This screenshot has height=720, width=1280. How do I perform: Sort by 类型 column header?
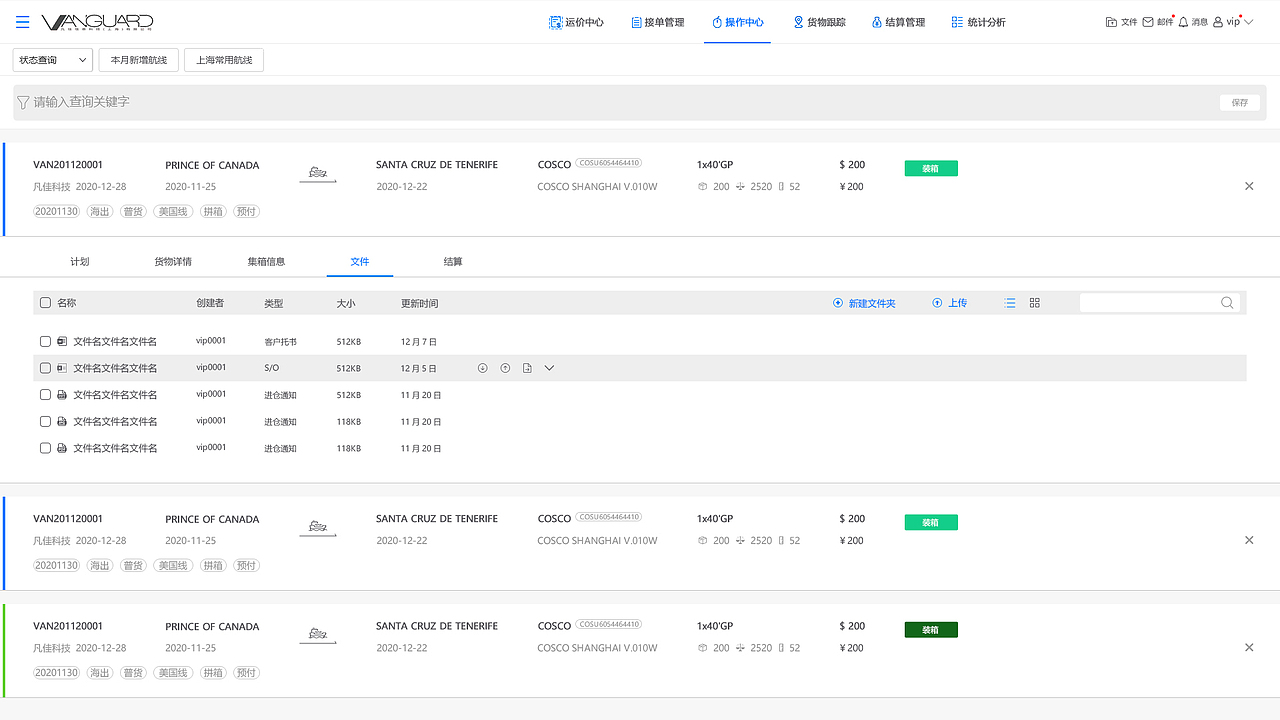[274, 303]
